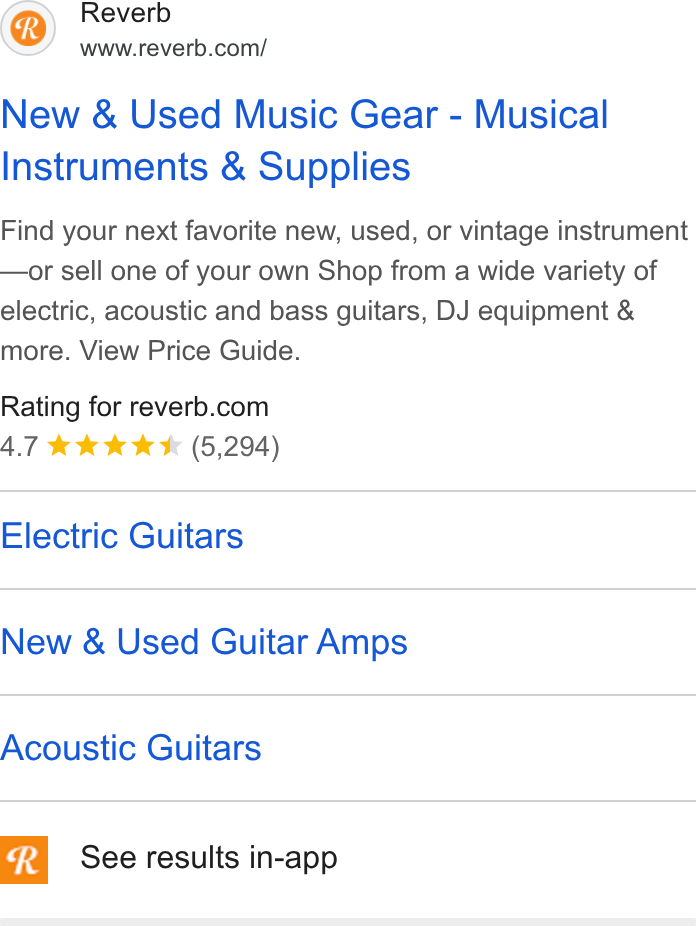Click the orange square Reverb app icon
This screenshot has height=926, width=696.
coord(24,860)
